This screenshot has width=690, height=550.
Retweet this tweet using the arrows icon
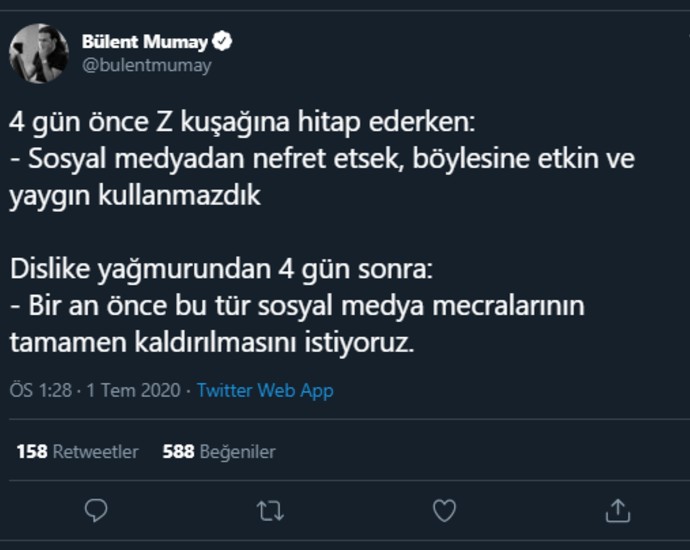pos(270,511)
